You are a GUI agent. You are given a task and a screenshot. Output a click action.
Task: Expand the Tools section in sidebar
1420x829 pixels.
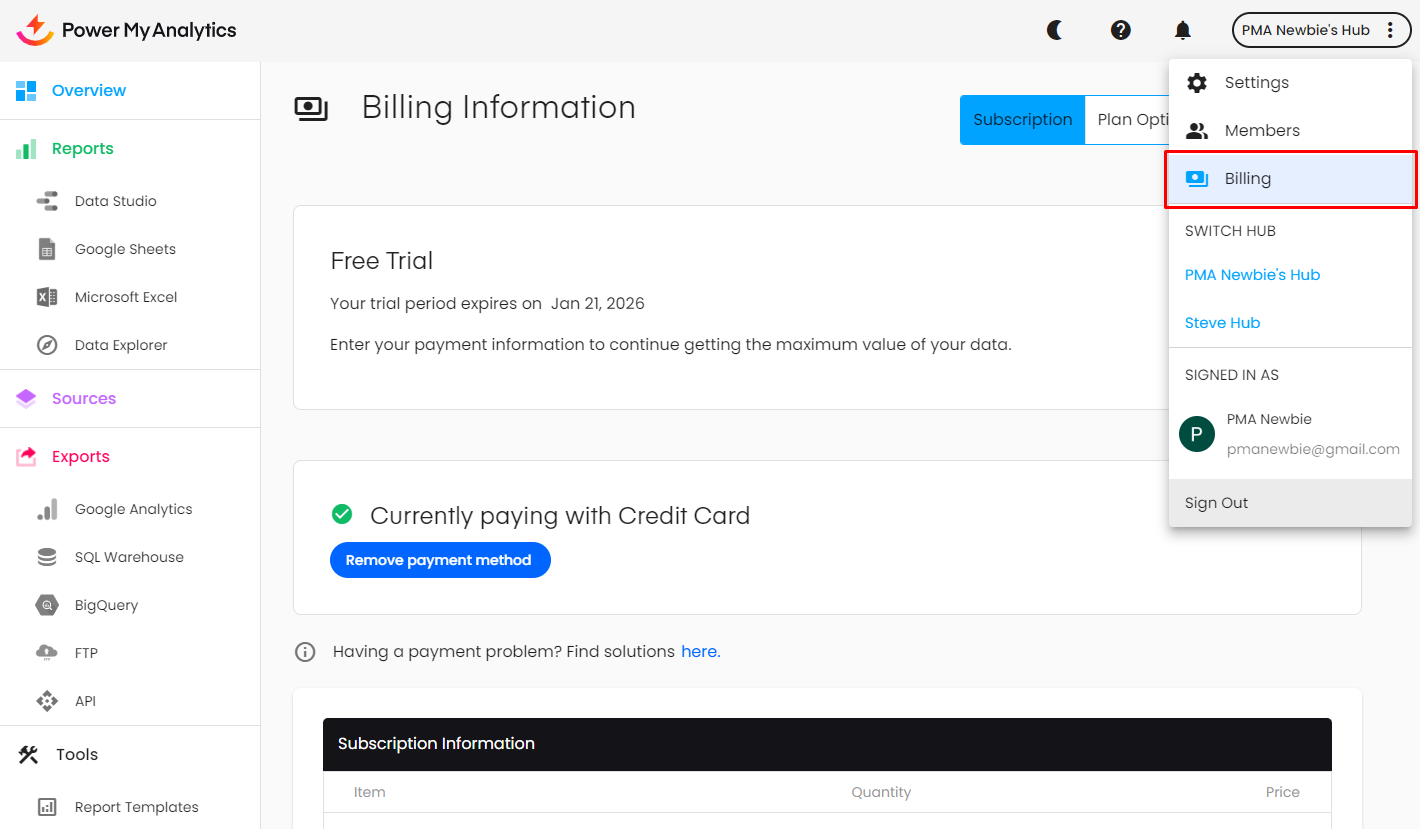click(76, 755)
